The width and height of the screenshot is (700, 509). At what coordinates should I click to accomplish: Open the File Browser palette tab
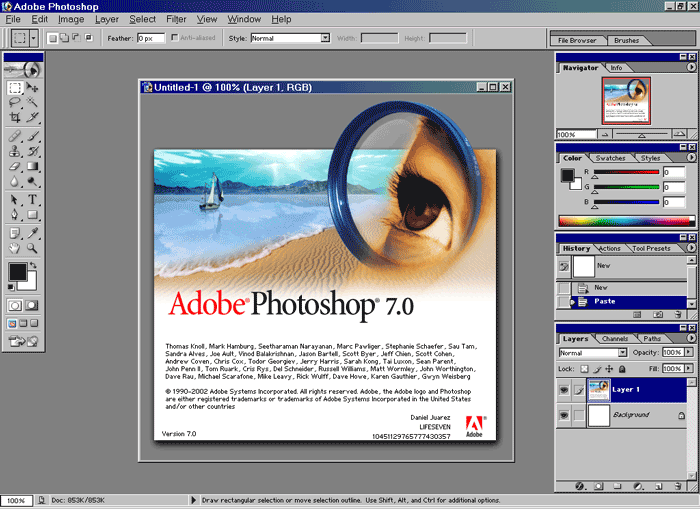[x=577, y=40]
